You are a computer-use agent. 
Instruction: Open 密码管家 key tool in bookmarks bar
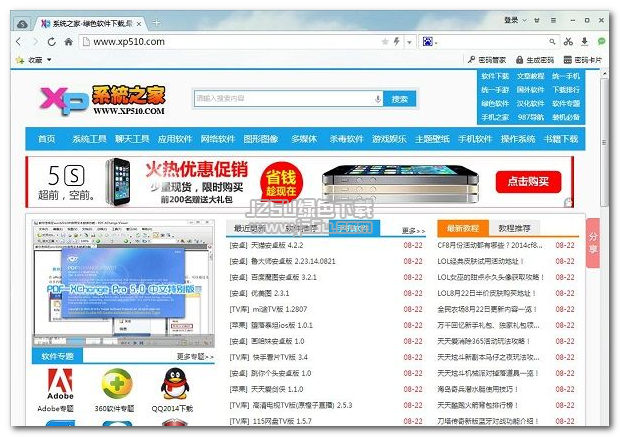487,60
